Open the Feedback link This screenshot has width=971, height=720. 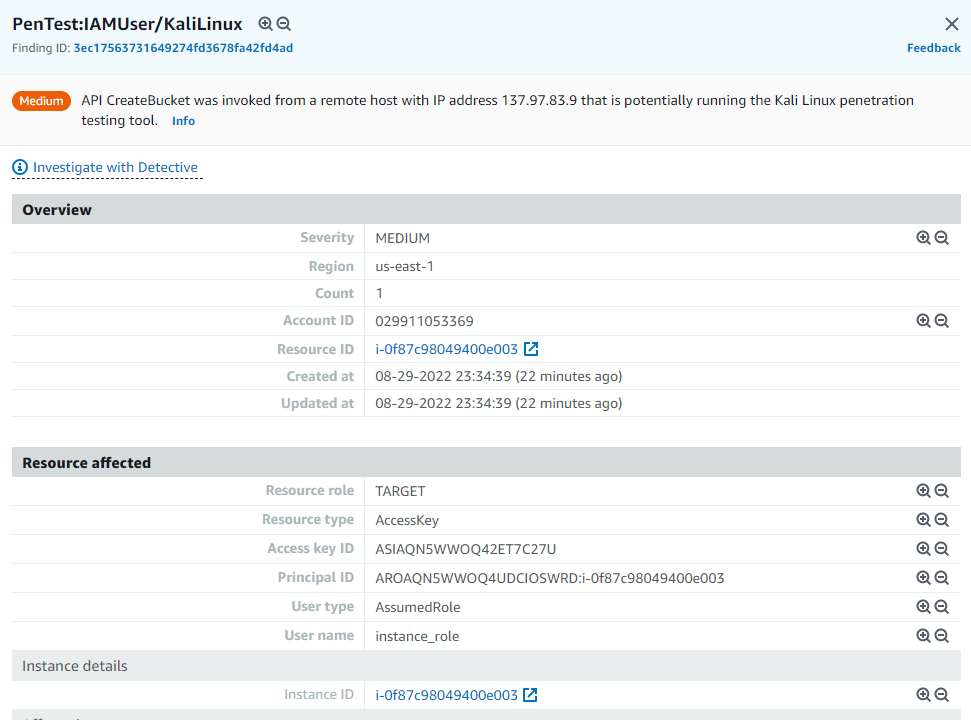point(933,48)
